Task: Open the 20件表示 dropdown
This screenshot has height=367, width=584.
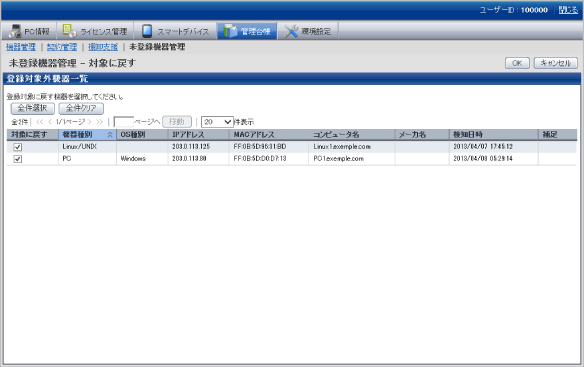Action: tap(218, 122)
